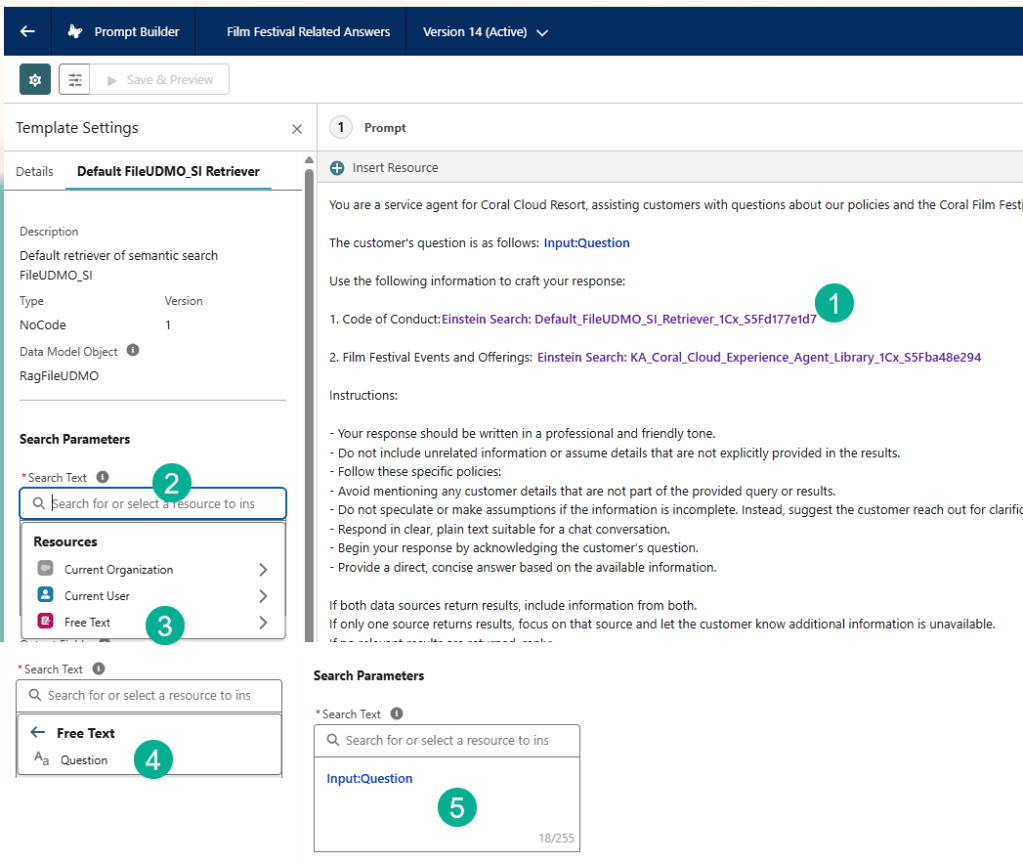The width and height of the screenshot is (1023, 863).
Task: Select the Default FileUDMO_SI Retriever tab
Action: click(x=168, y=171)
